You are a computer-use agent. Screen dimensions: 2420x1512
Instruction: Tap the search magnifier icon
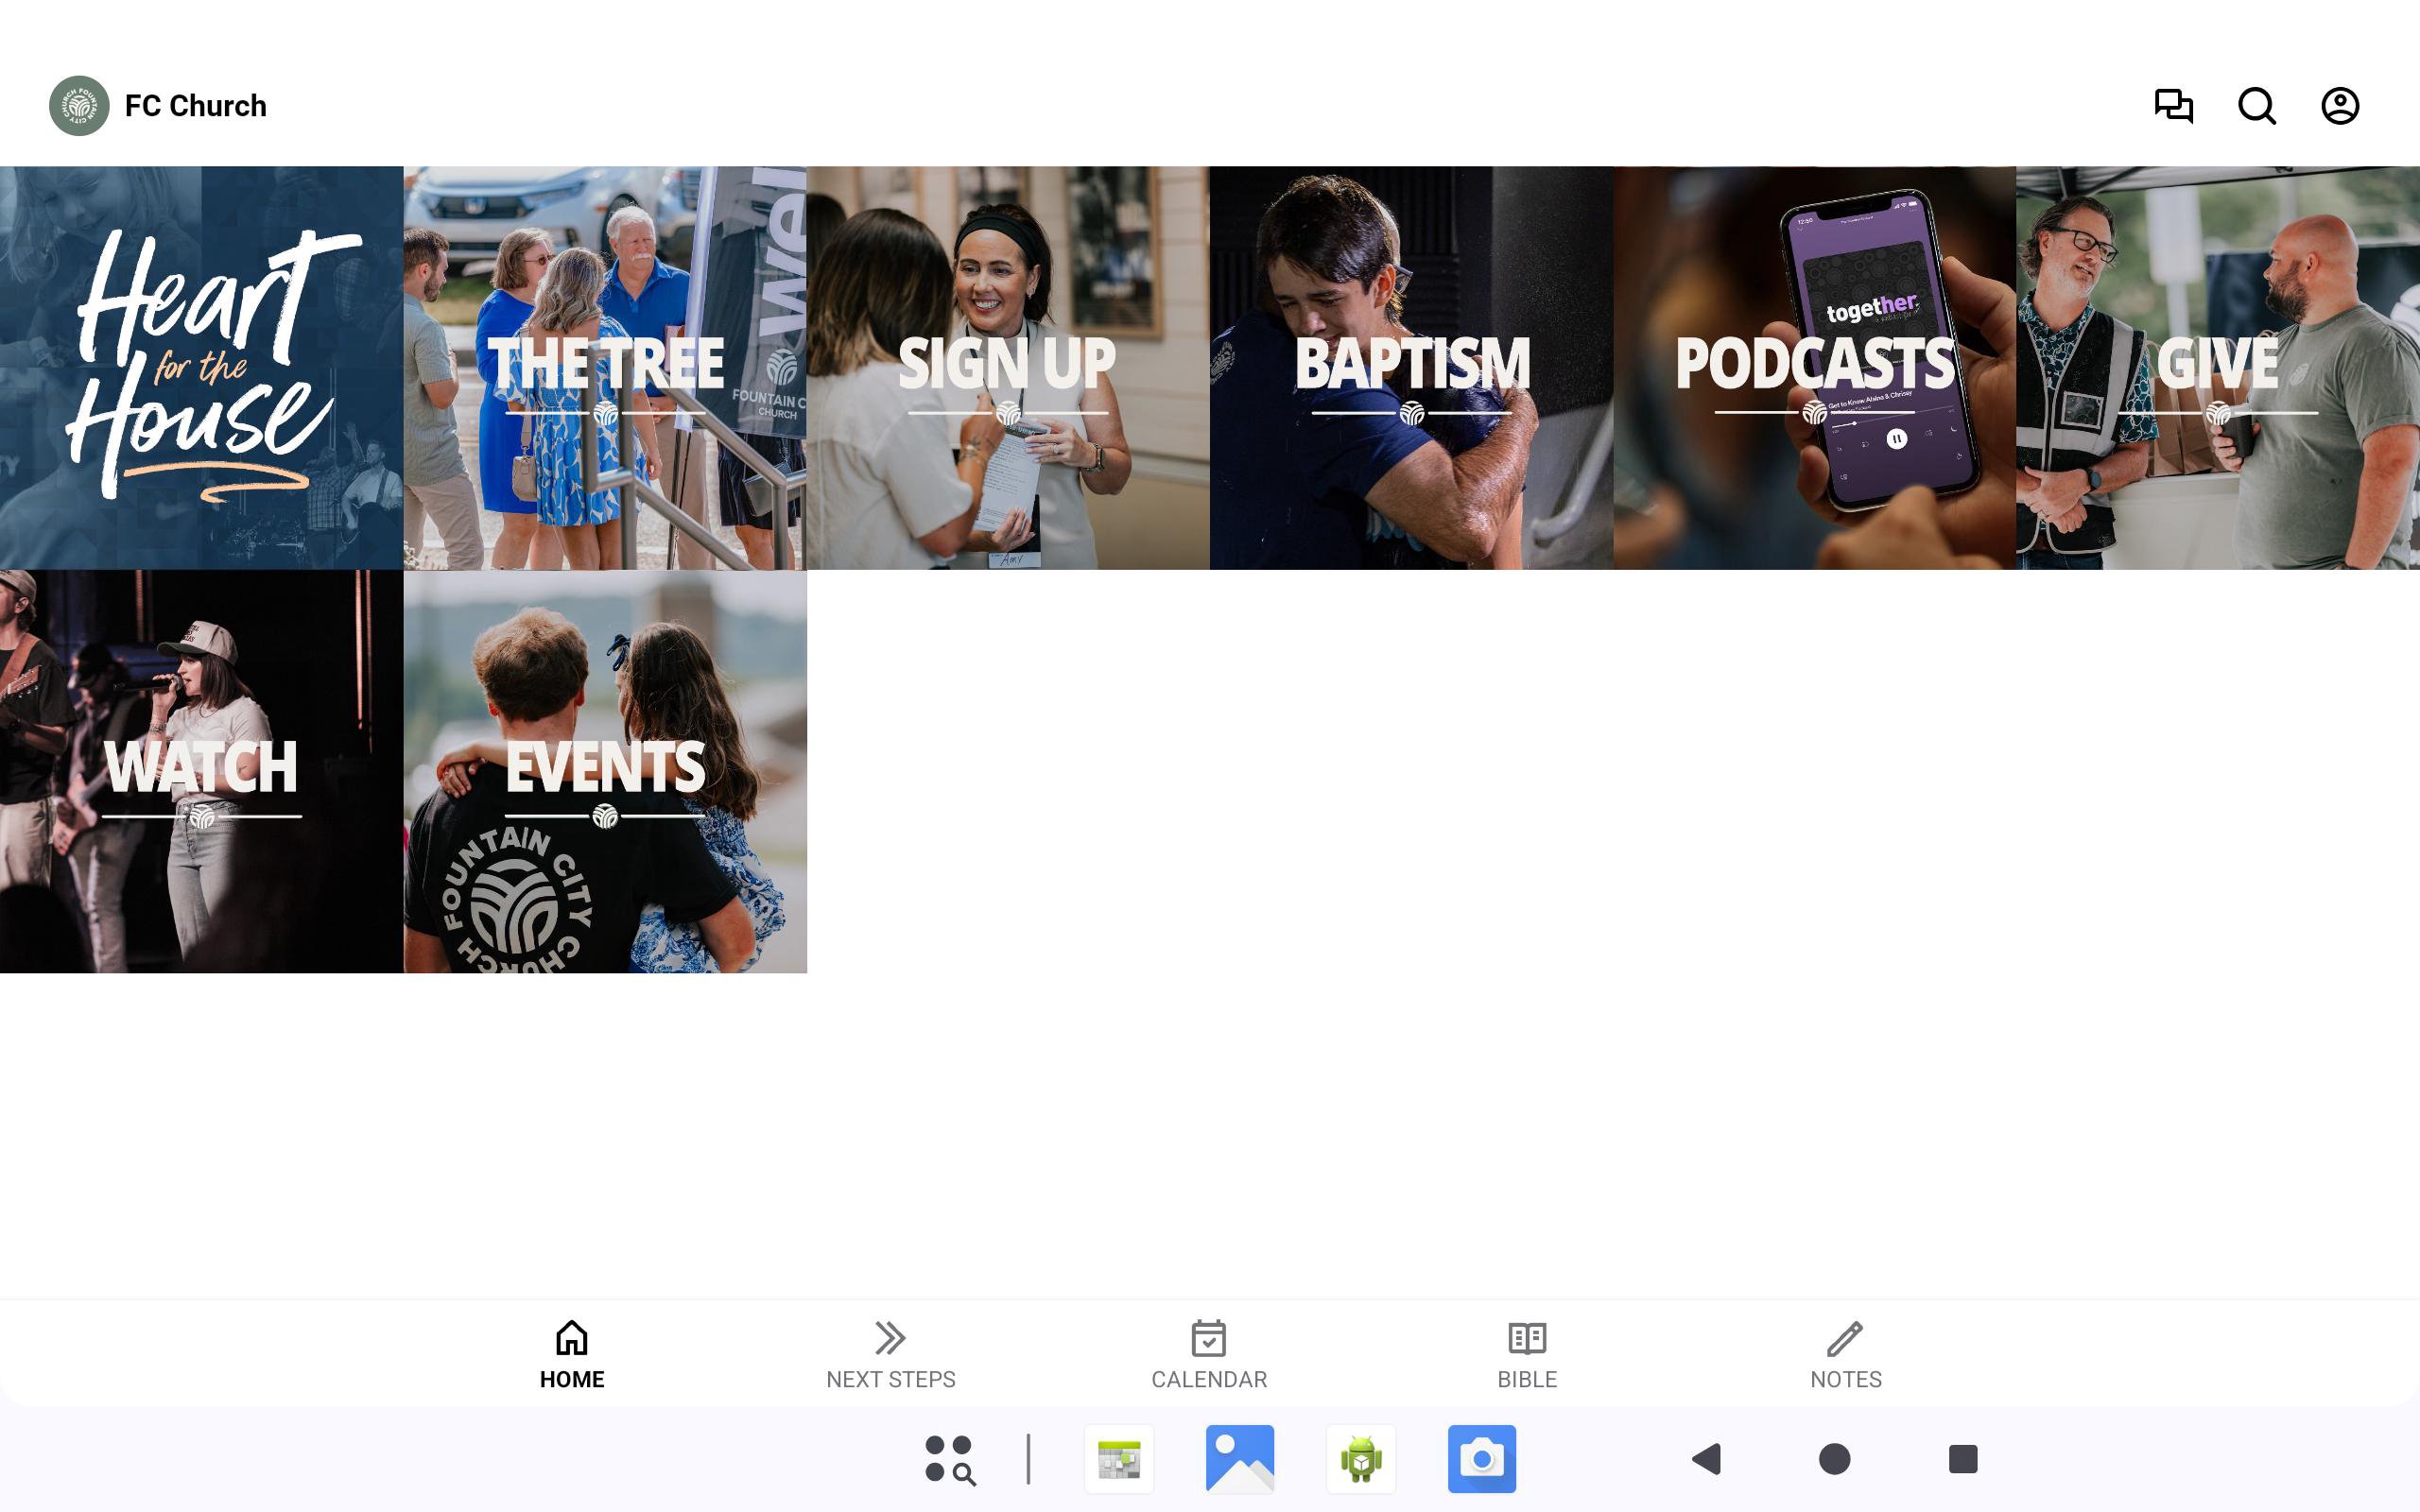[2256, 106]
